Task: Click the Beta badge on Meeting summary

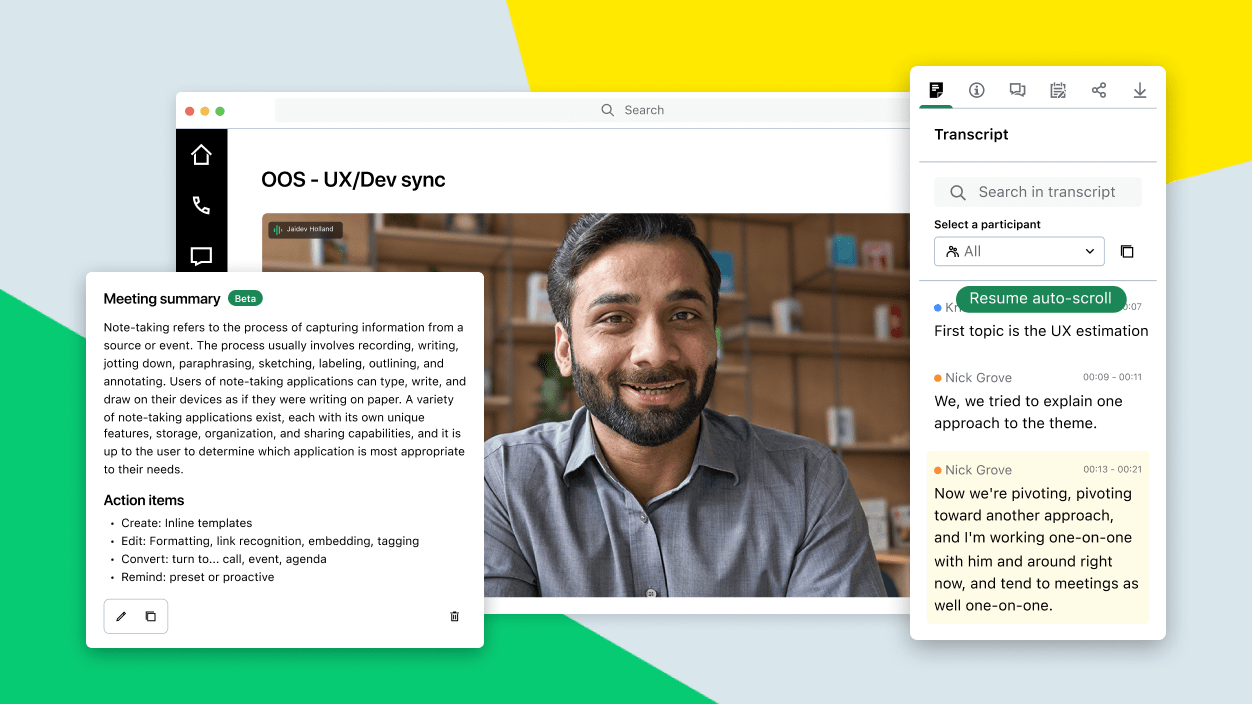Action: (245, 298)
